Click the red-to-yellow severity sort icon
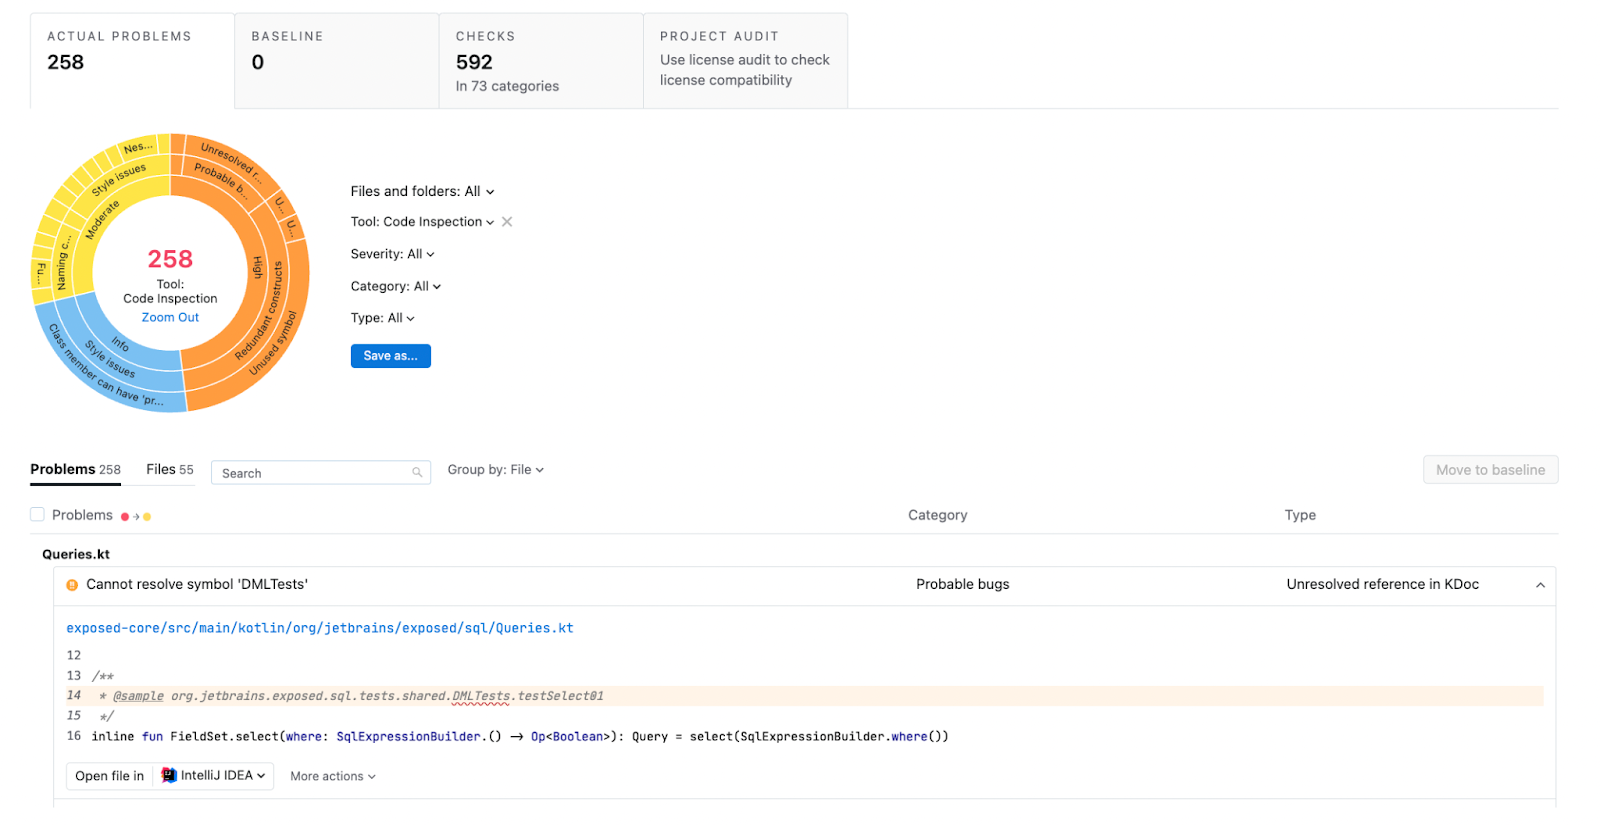The height and width of the screenshot is (825, 1600). (136, 517)
